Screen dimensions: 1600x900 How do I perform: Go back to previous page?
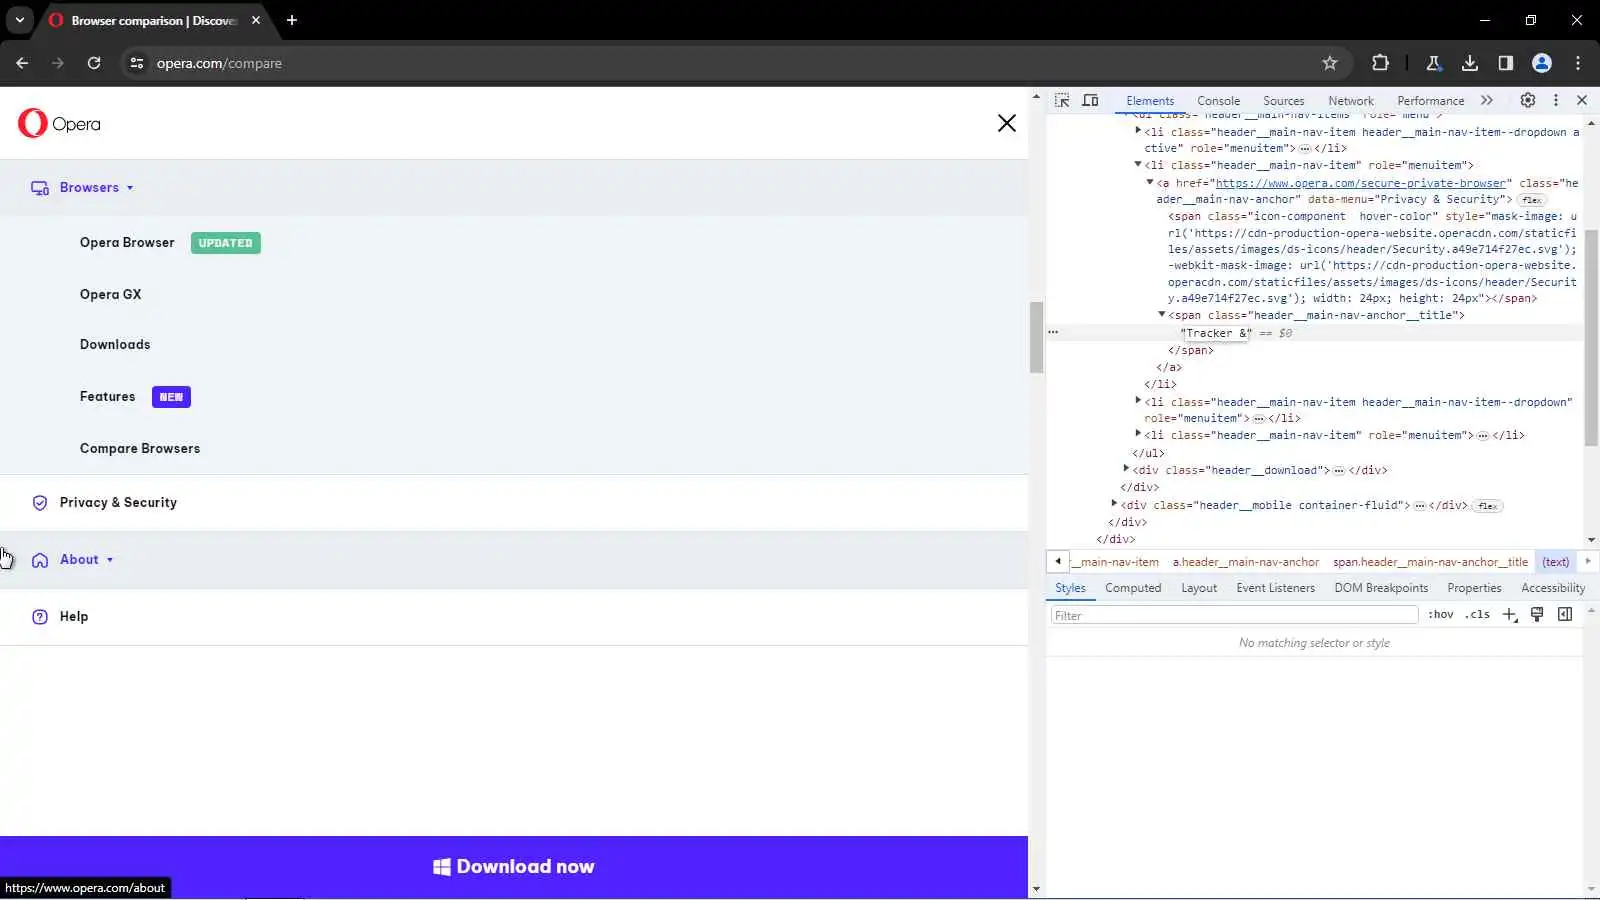tap(22, 63)
